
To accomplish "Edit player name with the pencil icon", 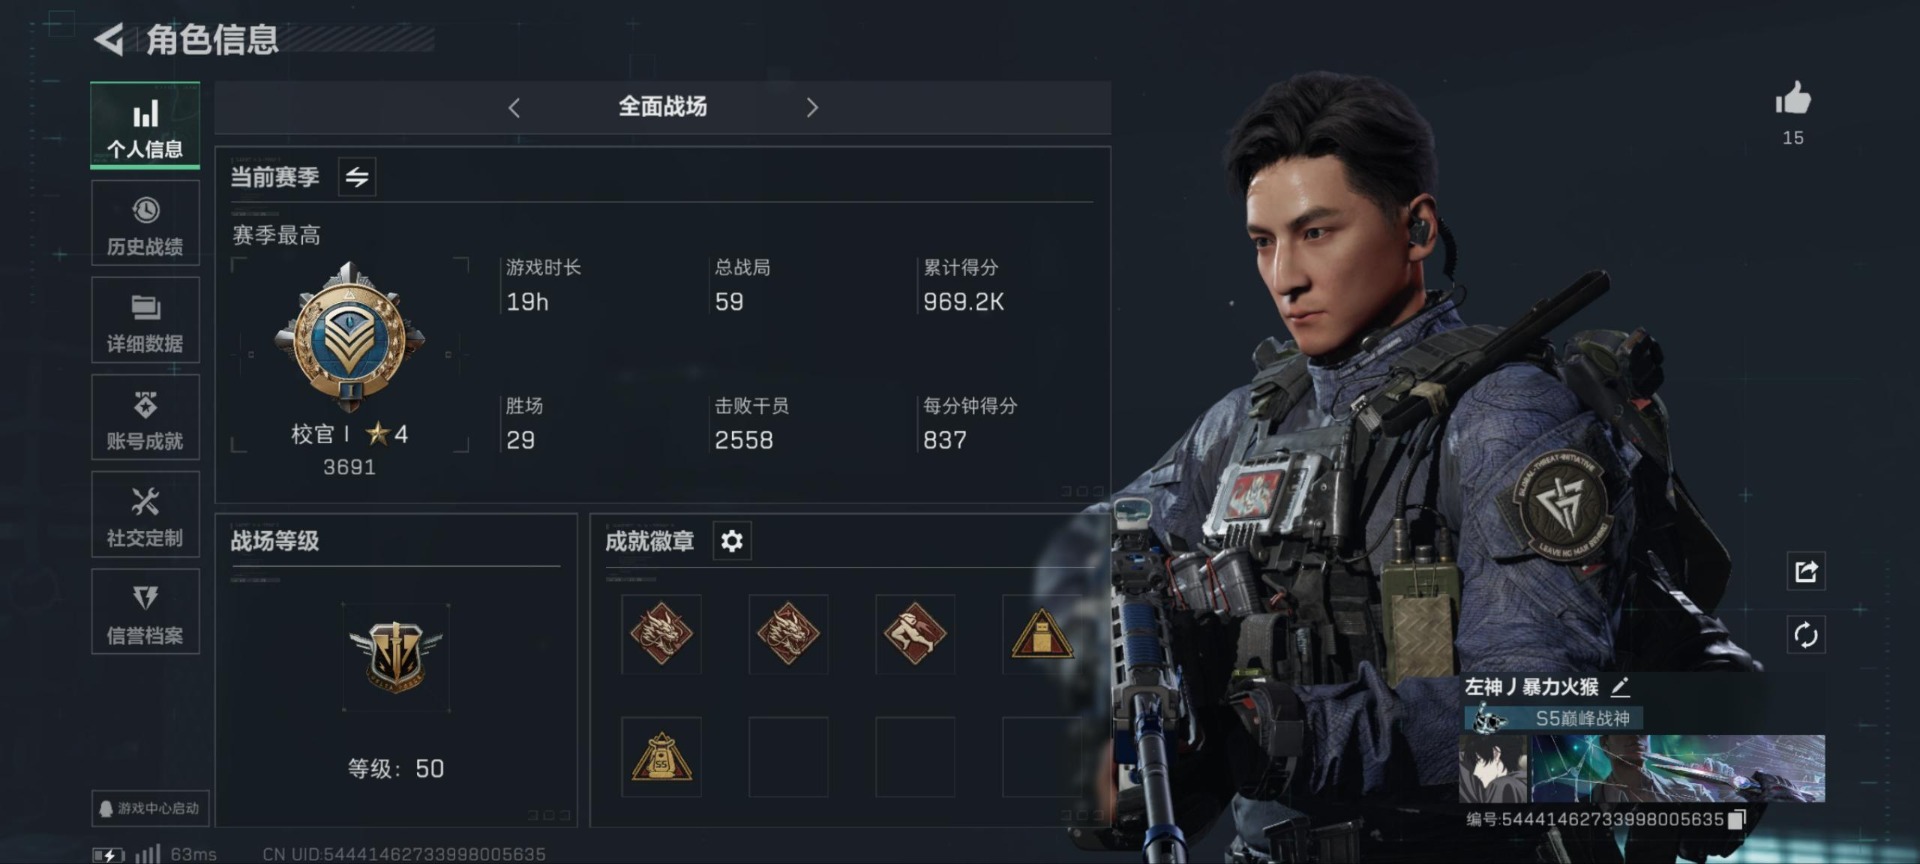I will click(x=1621, y=687).
